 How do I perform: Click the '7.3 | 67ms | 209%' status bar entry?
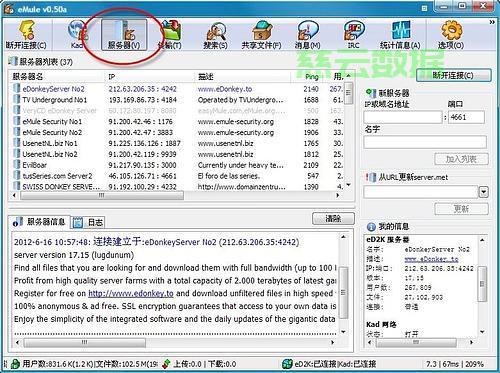pos(455,364)
